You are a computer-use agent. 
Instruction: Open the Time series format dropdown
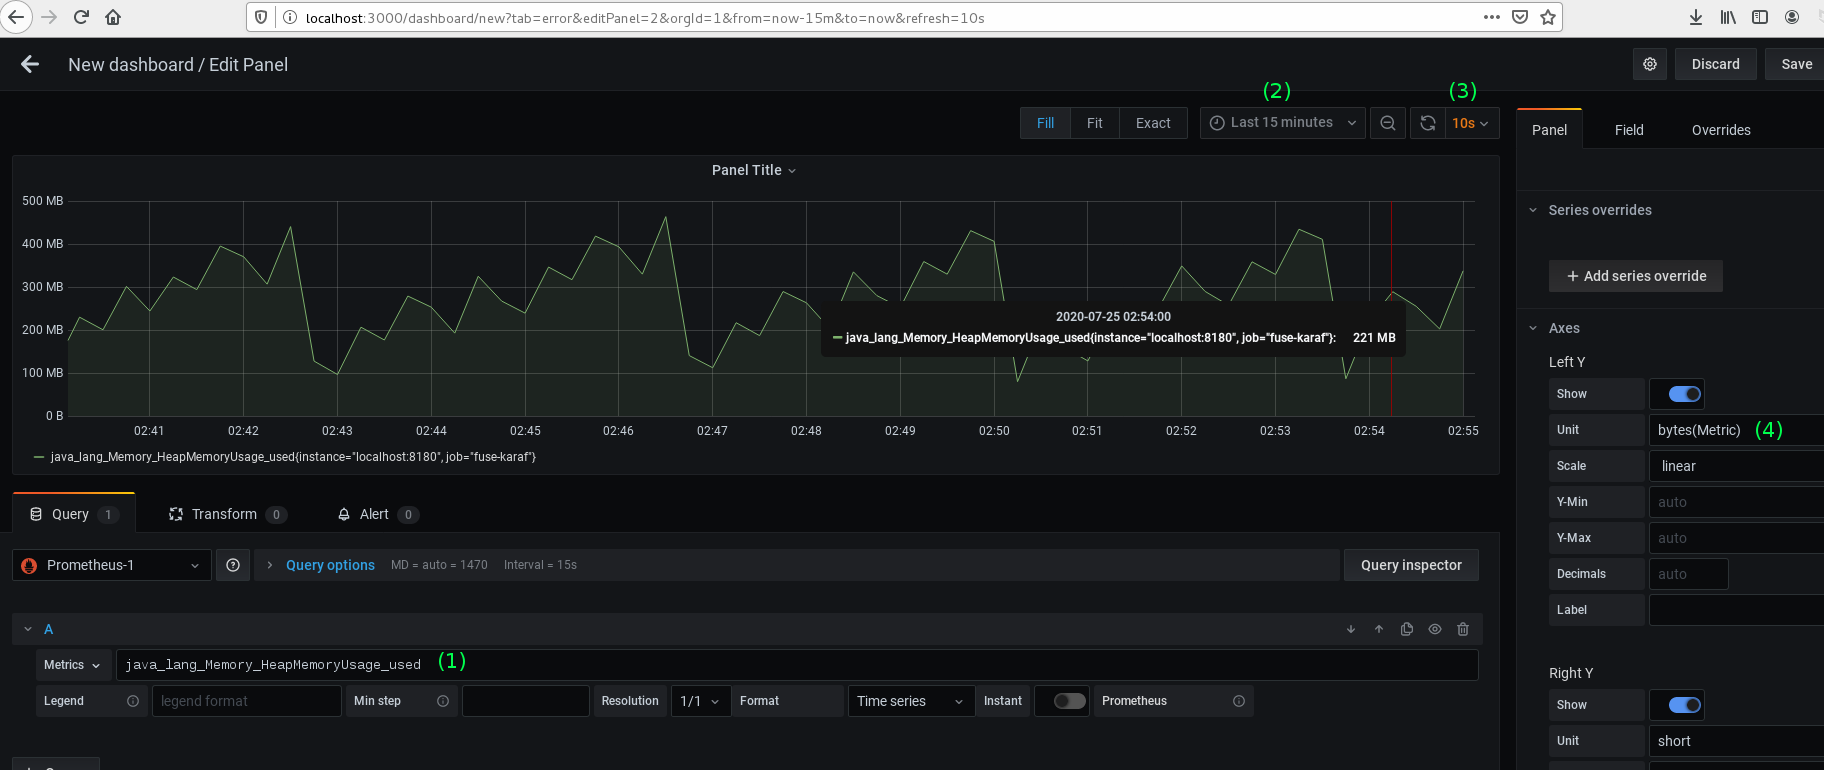(909, 701)
